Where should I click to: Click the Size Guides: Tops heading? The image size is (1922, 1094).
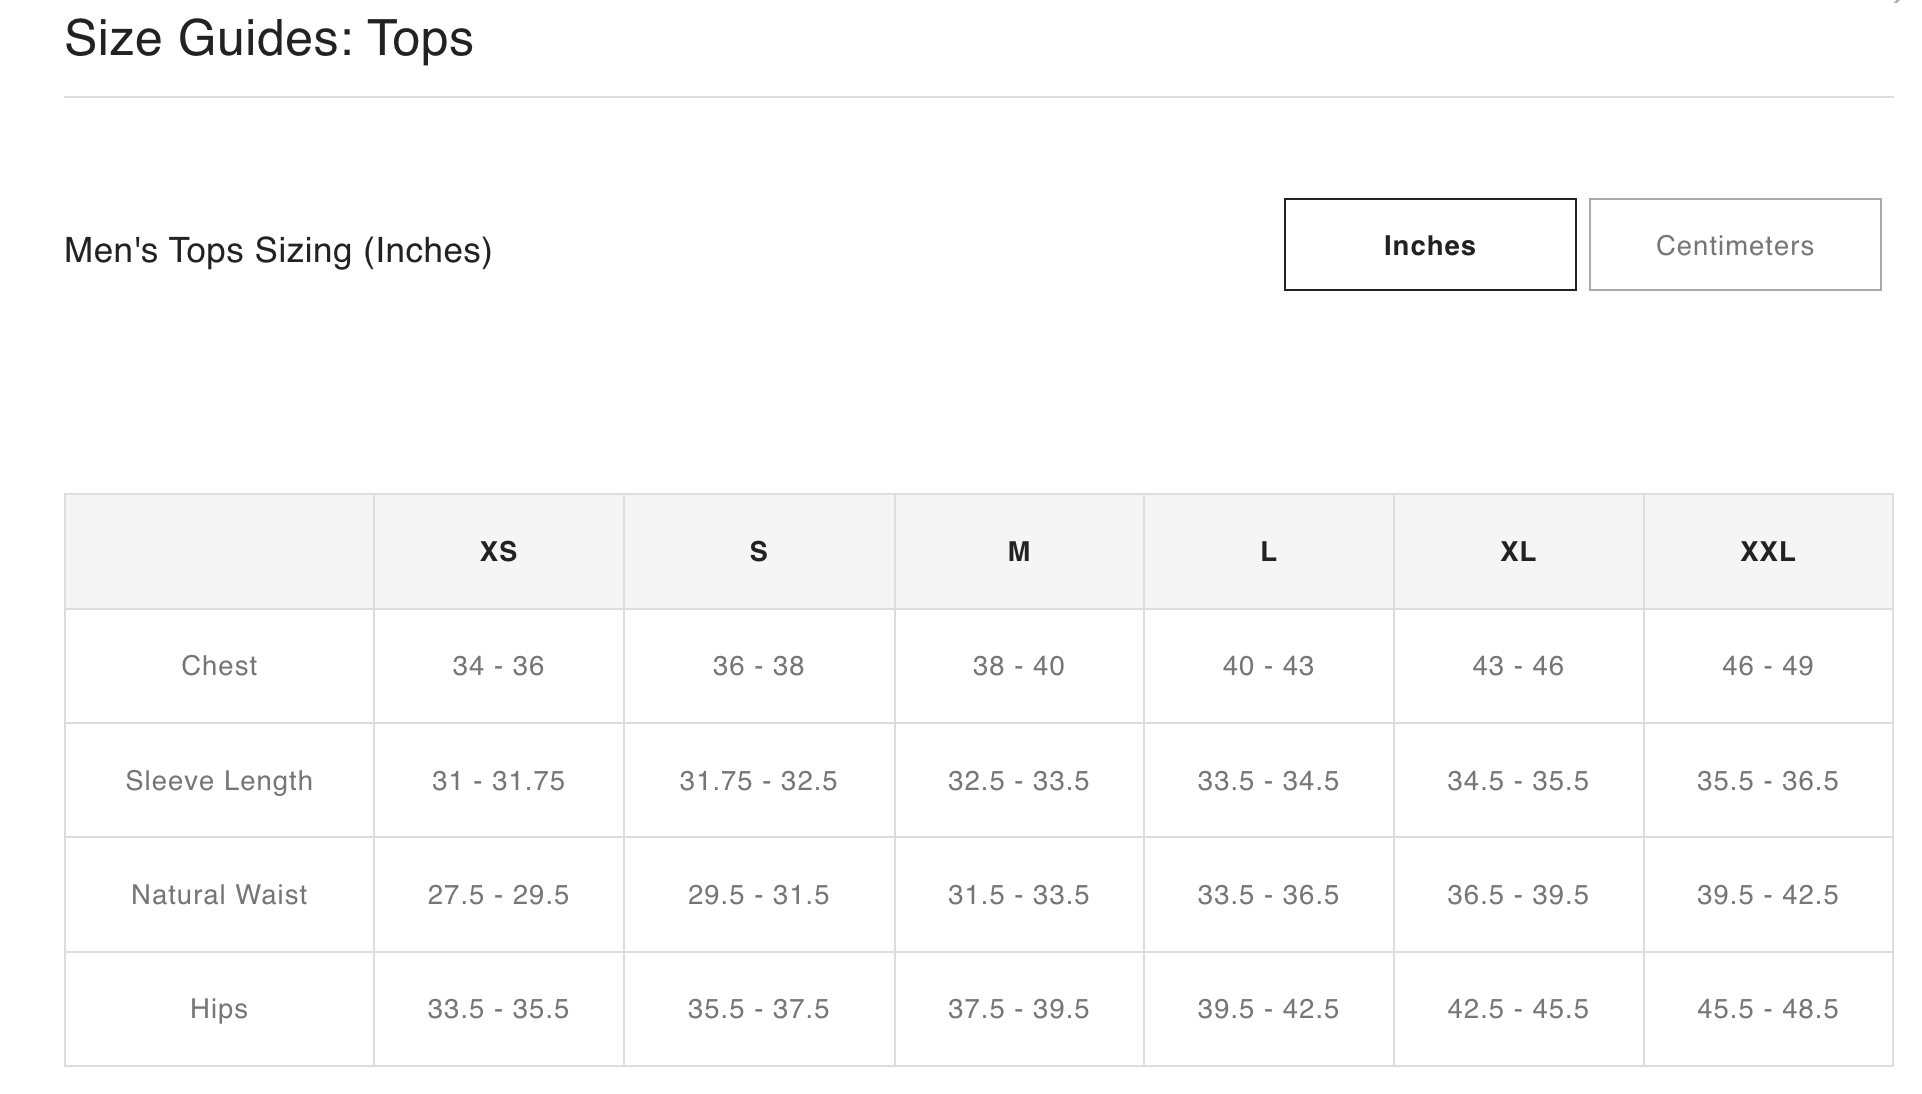[269, 39]
